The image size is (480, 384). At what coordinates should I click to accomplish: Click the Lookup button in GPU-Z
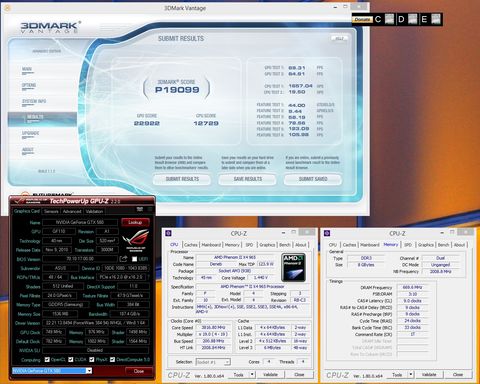tap(135, 222)
